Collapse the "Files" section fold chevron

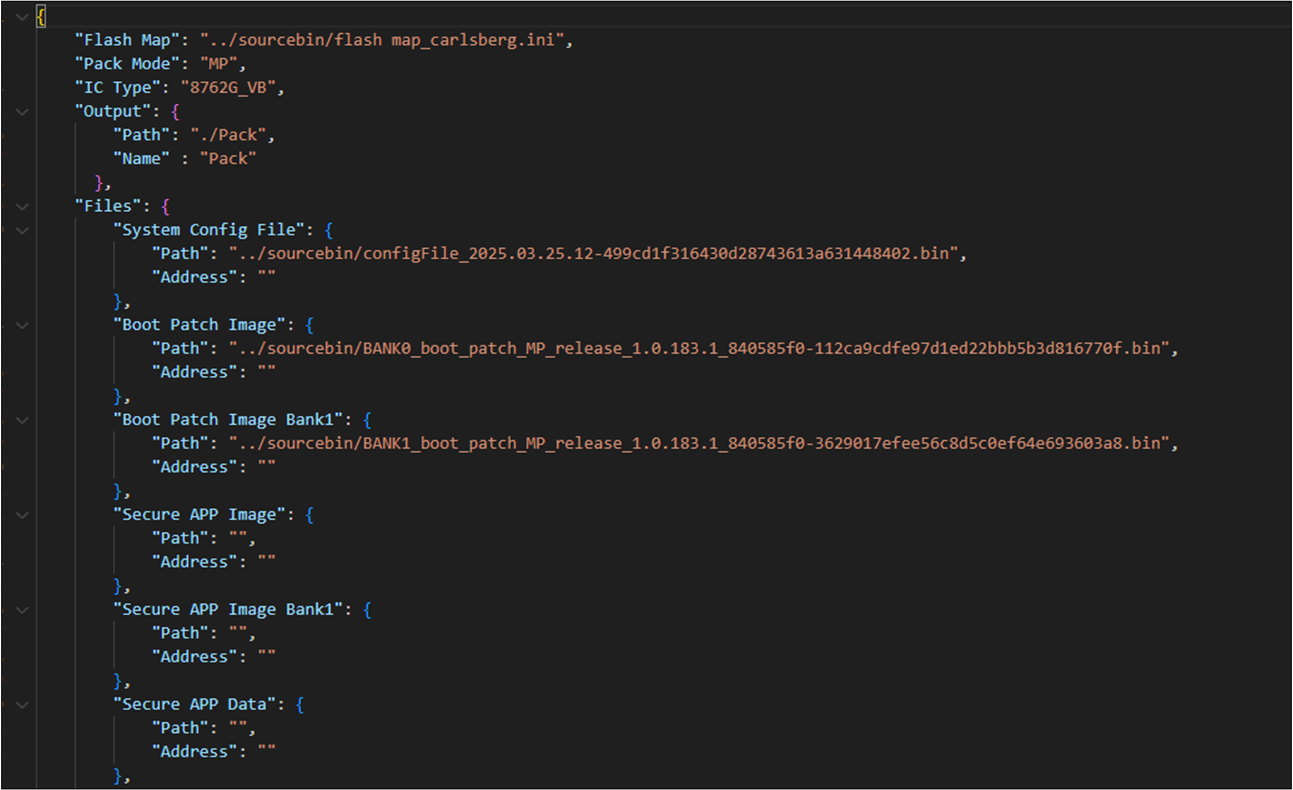(22, 206)
